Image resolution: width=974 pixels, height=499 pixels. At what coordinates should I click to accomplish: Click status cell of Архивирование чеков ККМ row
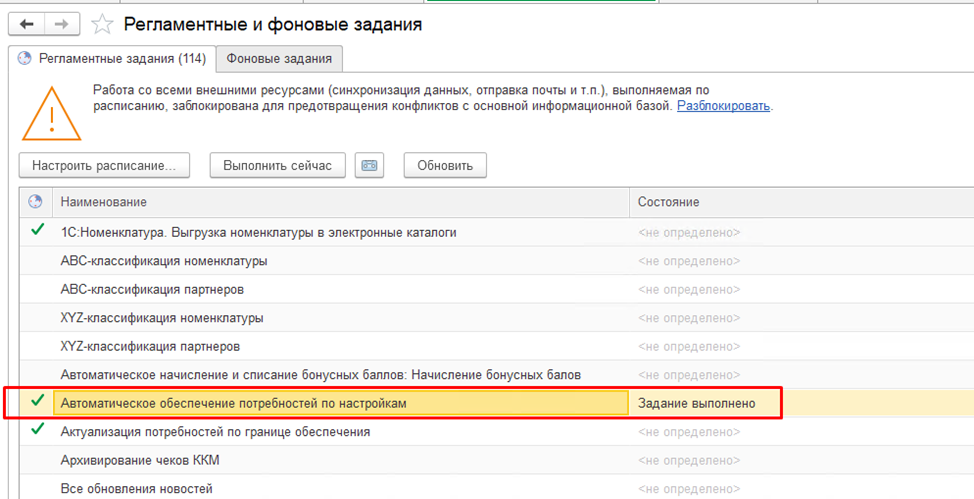click(801, 460)
